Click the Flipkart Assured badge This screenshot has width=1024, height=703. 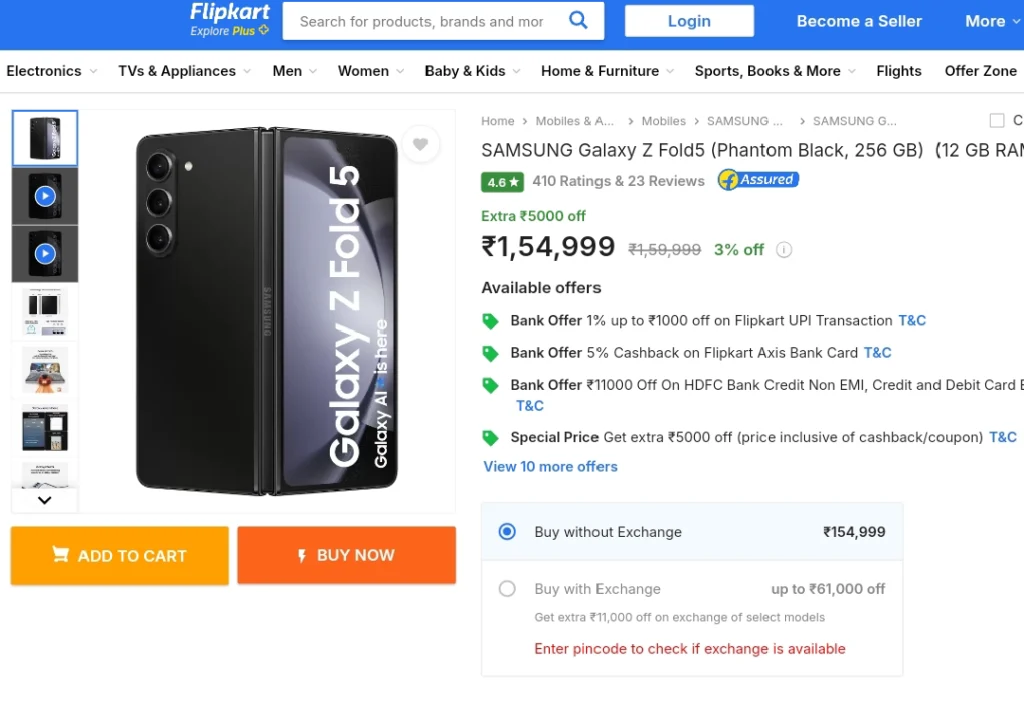[758, 180]
